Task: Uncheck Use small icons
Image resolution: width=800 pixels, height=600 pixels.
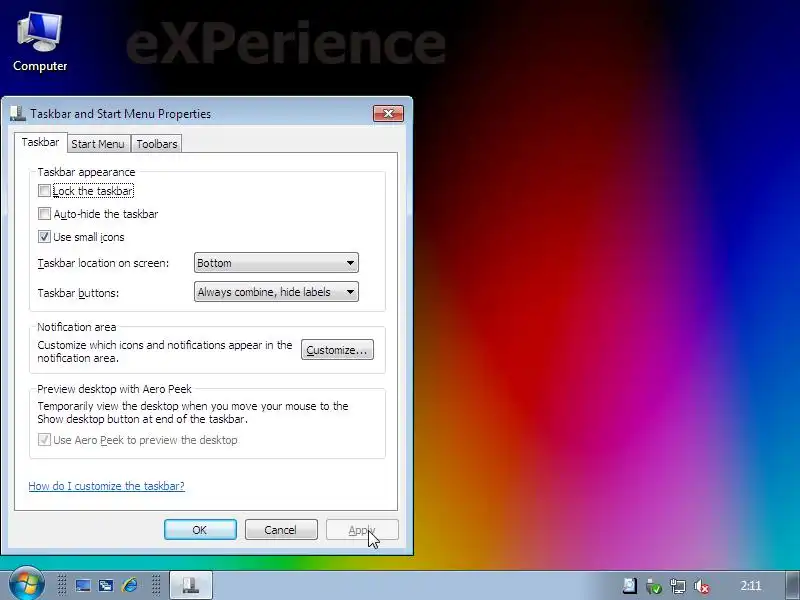Action: (x=44, y=237)
